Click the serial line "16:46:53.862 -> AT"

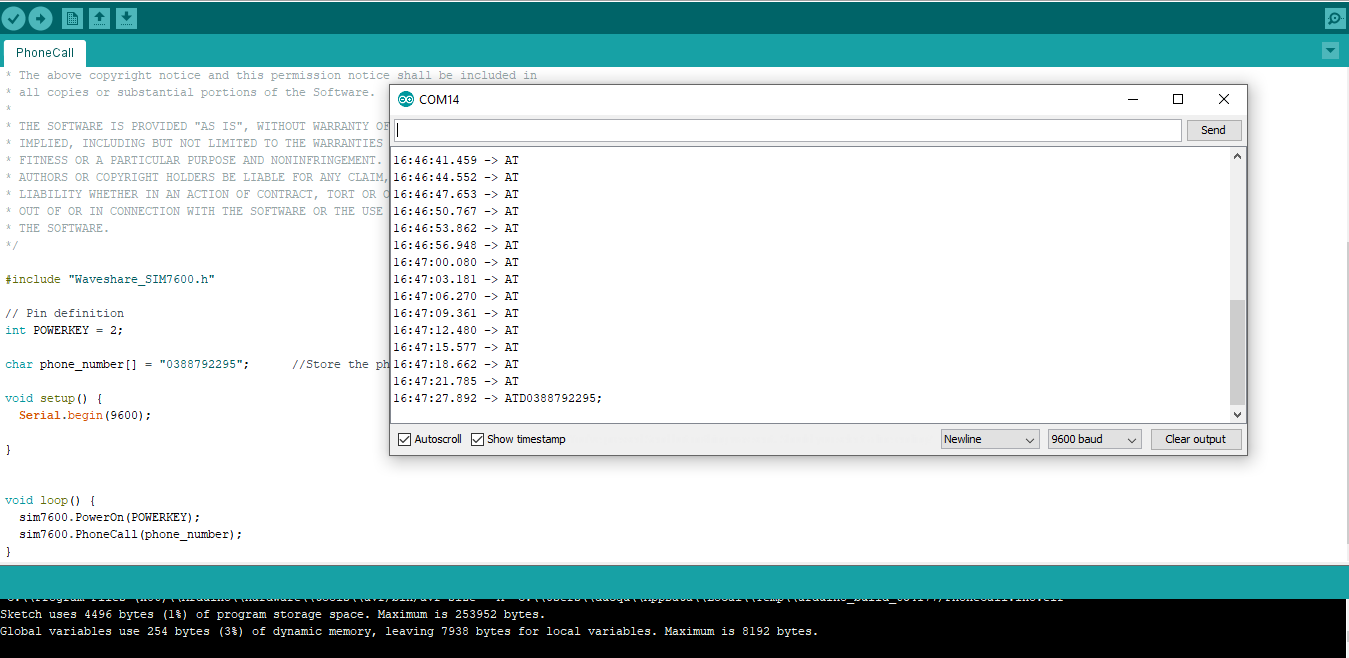click(456, 228)
